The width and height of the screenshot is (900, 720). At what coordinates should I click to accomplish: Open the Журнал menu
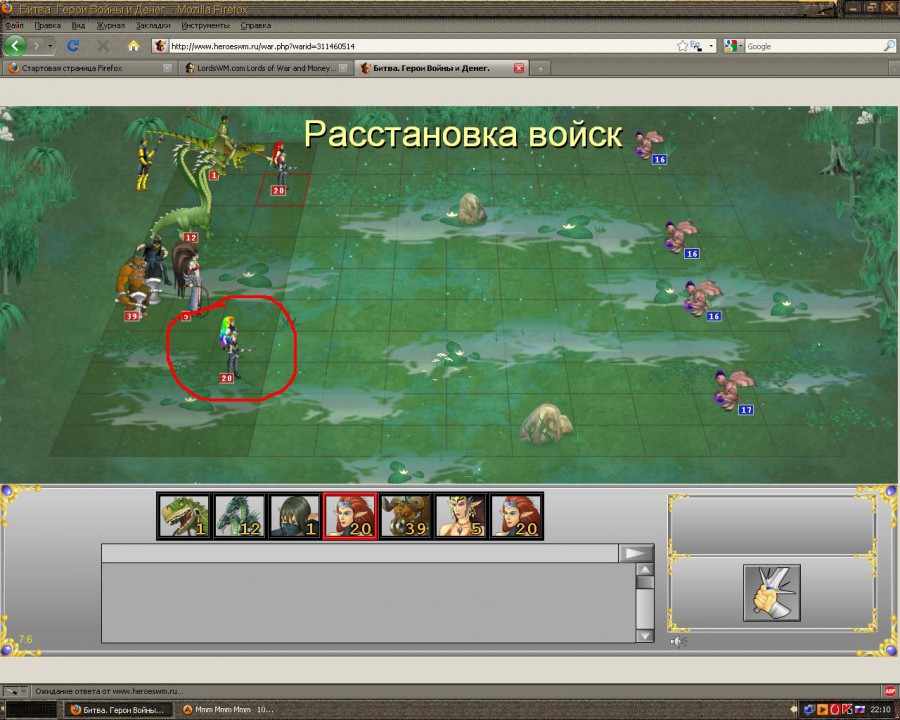point(110,25)
